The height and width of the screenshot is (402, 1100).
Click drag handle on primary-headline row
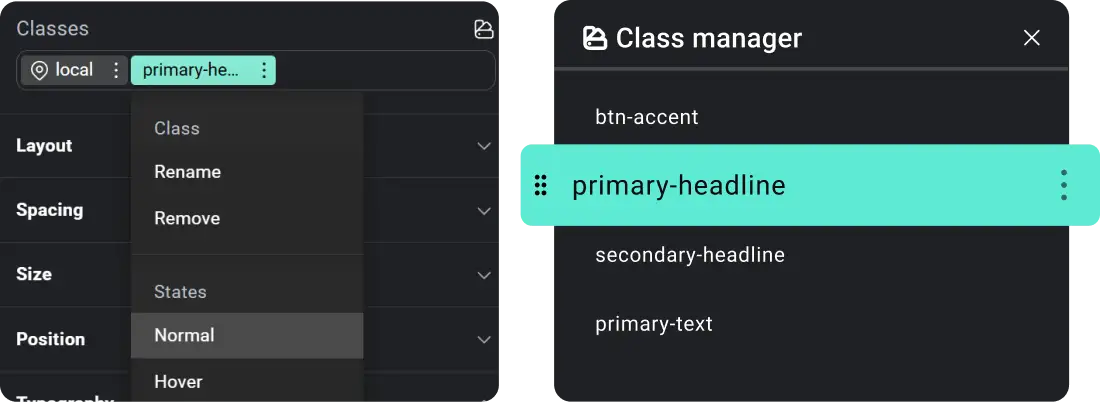click(541, 185)
